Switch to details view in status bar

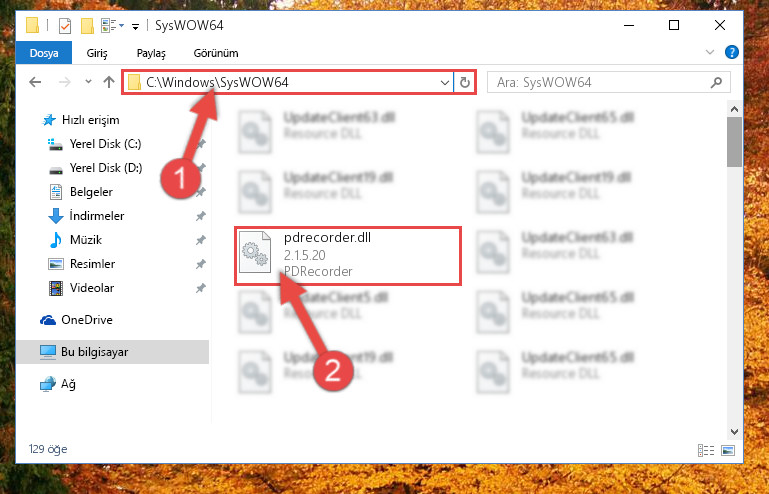(x=706, y=450)
